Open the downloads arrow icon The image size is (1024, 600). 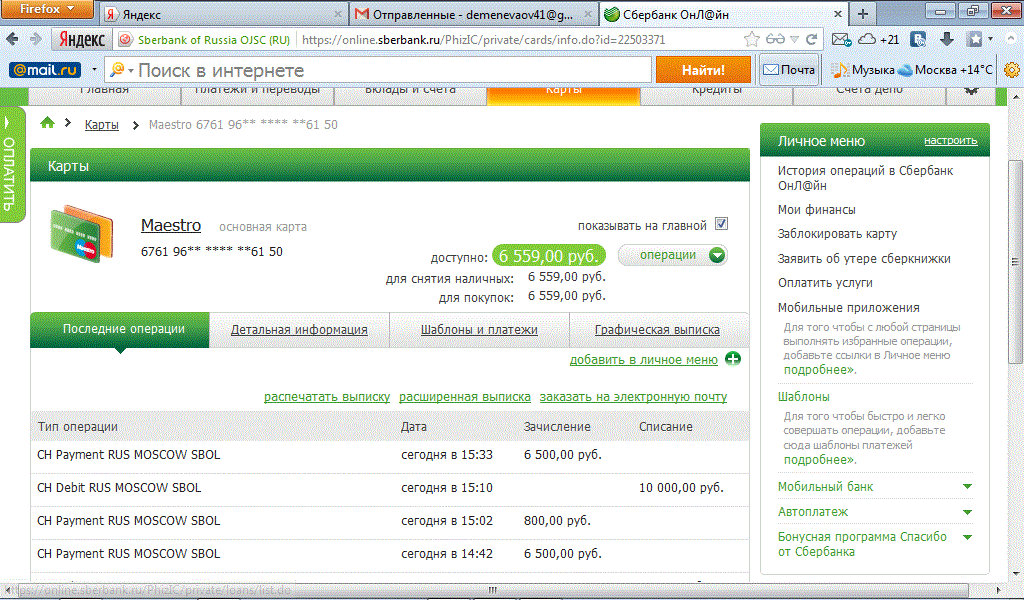click(x=947, y=39)
